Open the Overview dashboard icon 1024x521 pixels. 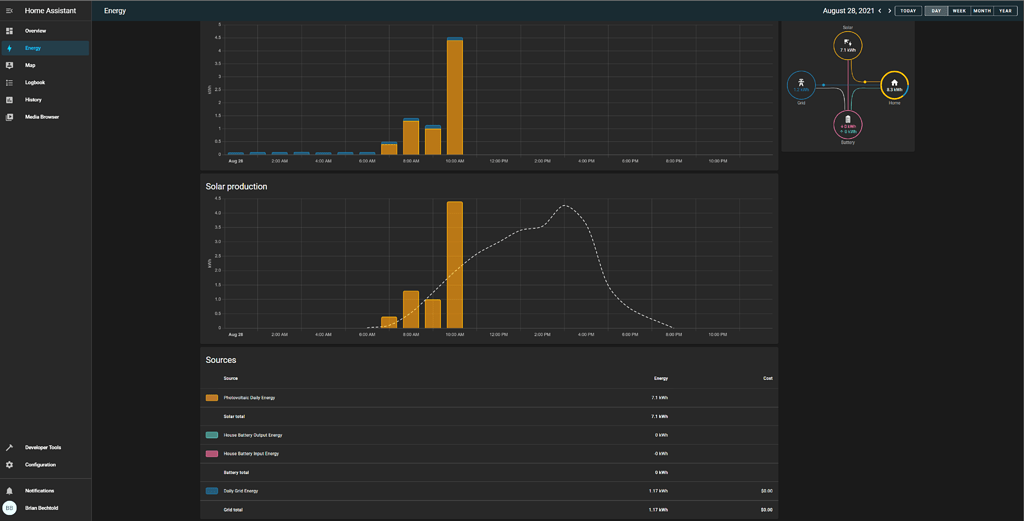(9, 31)
